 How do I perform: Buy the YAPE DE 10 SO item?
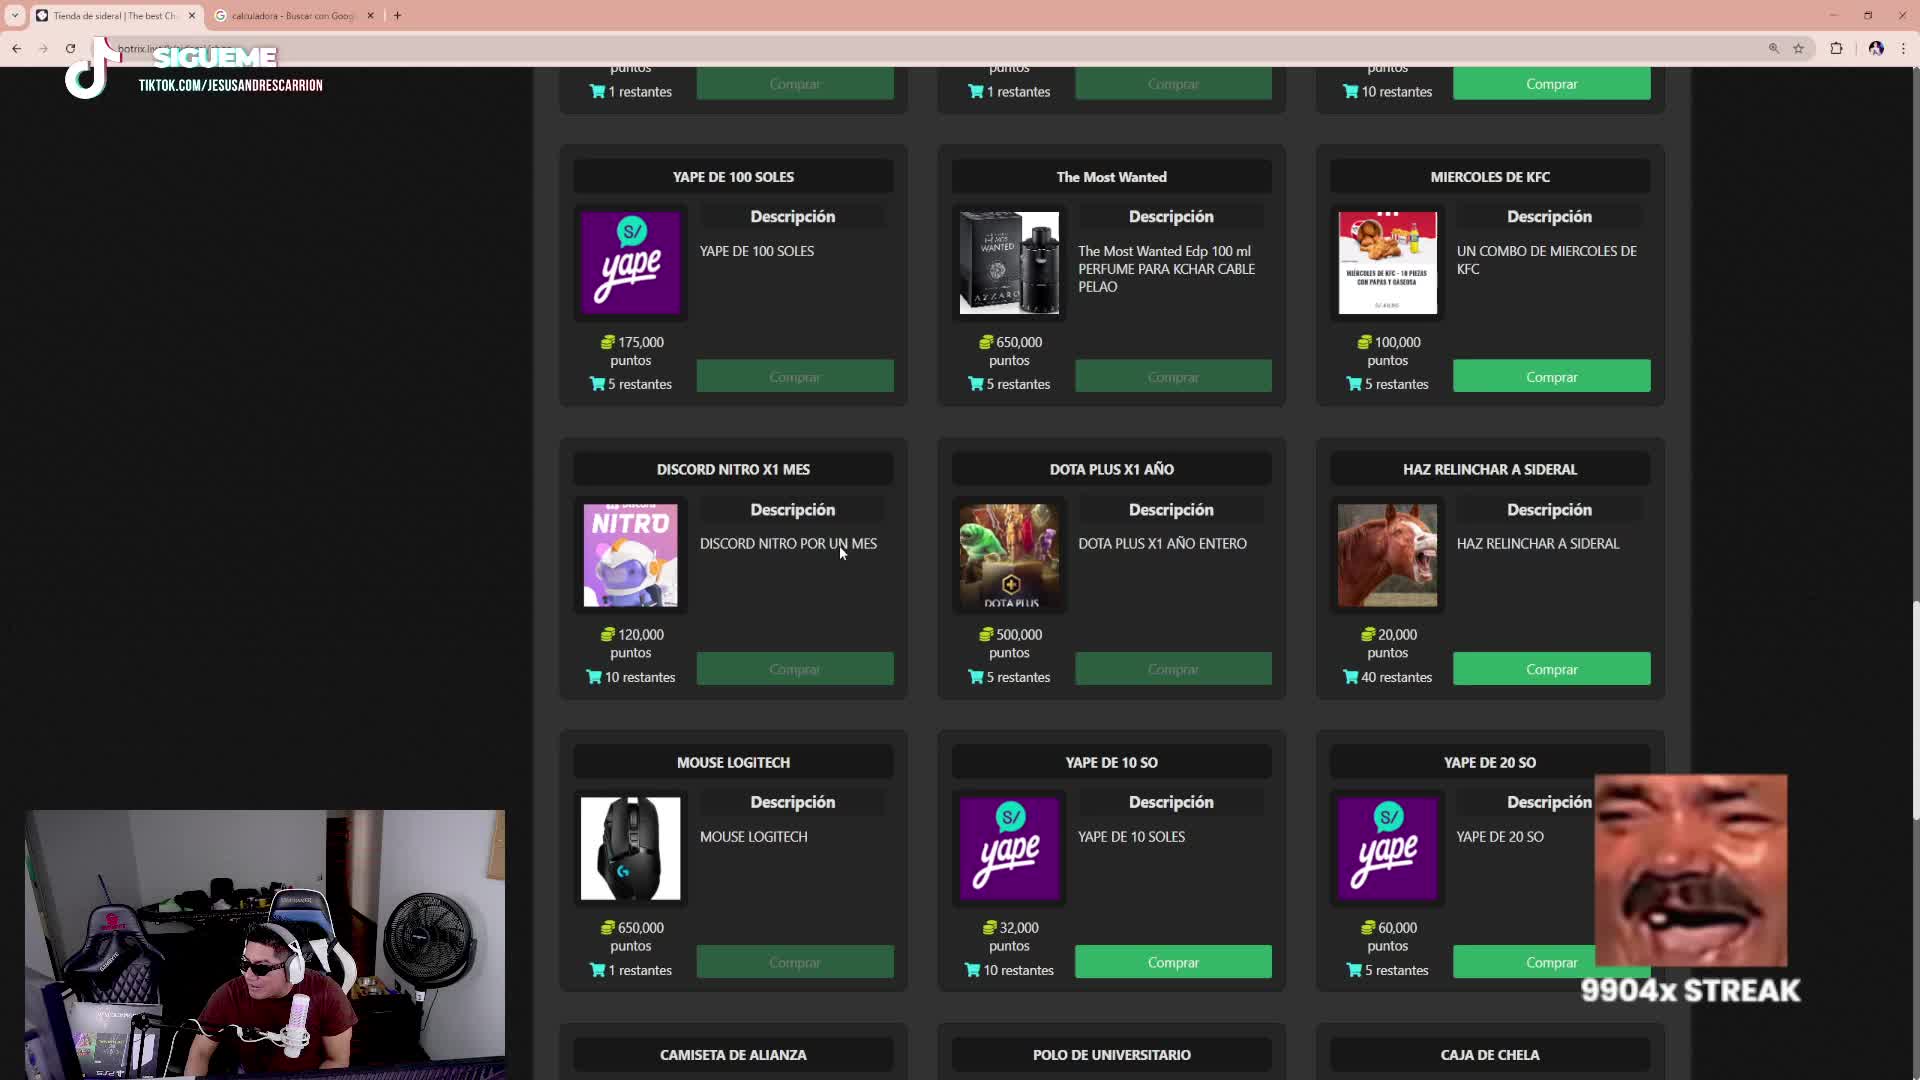(1173, 962)
